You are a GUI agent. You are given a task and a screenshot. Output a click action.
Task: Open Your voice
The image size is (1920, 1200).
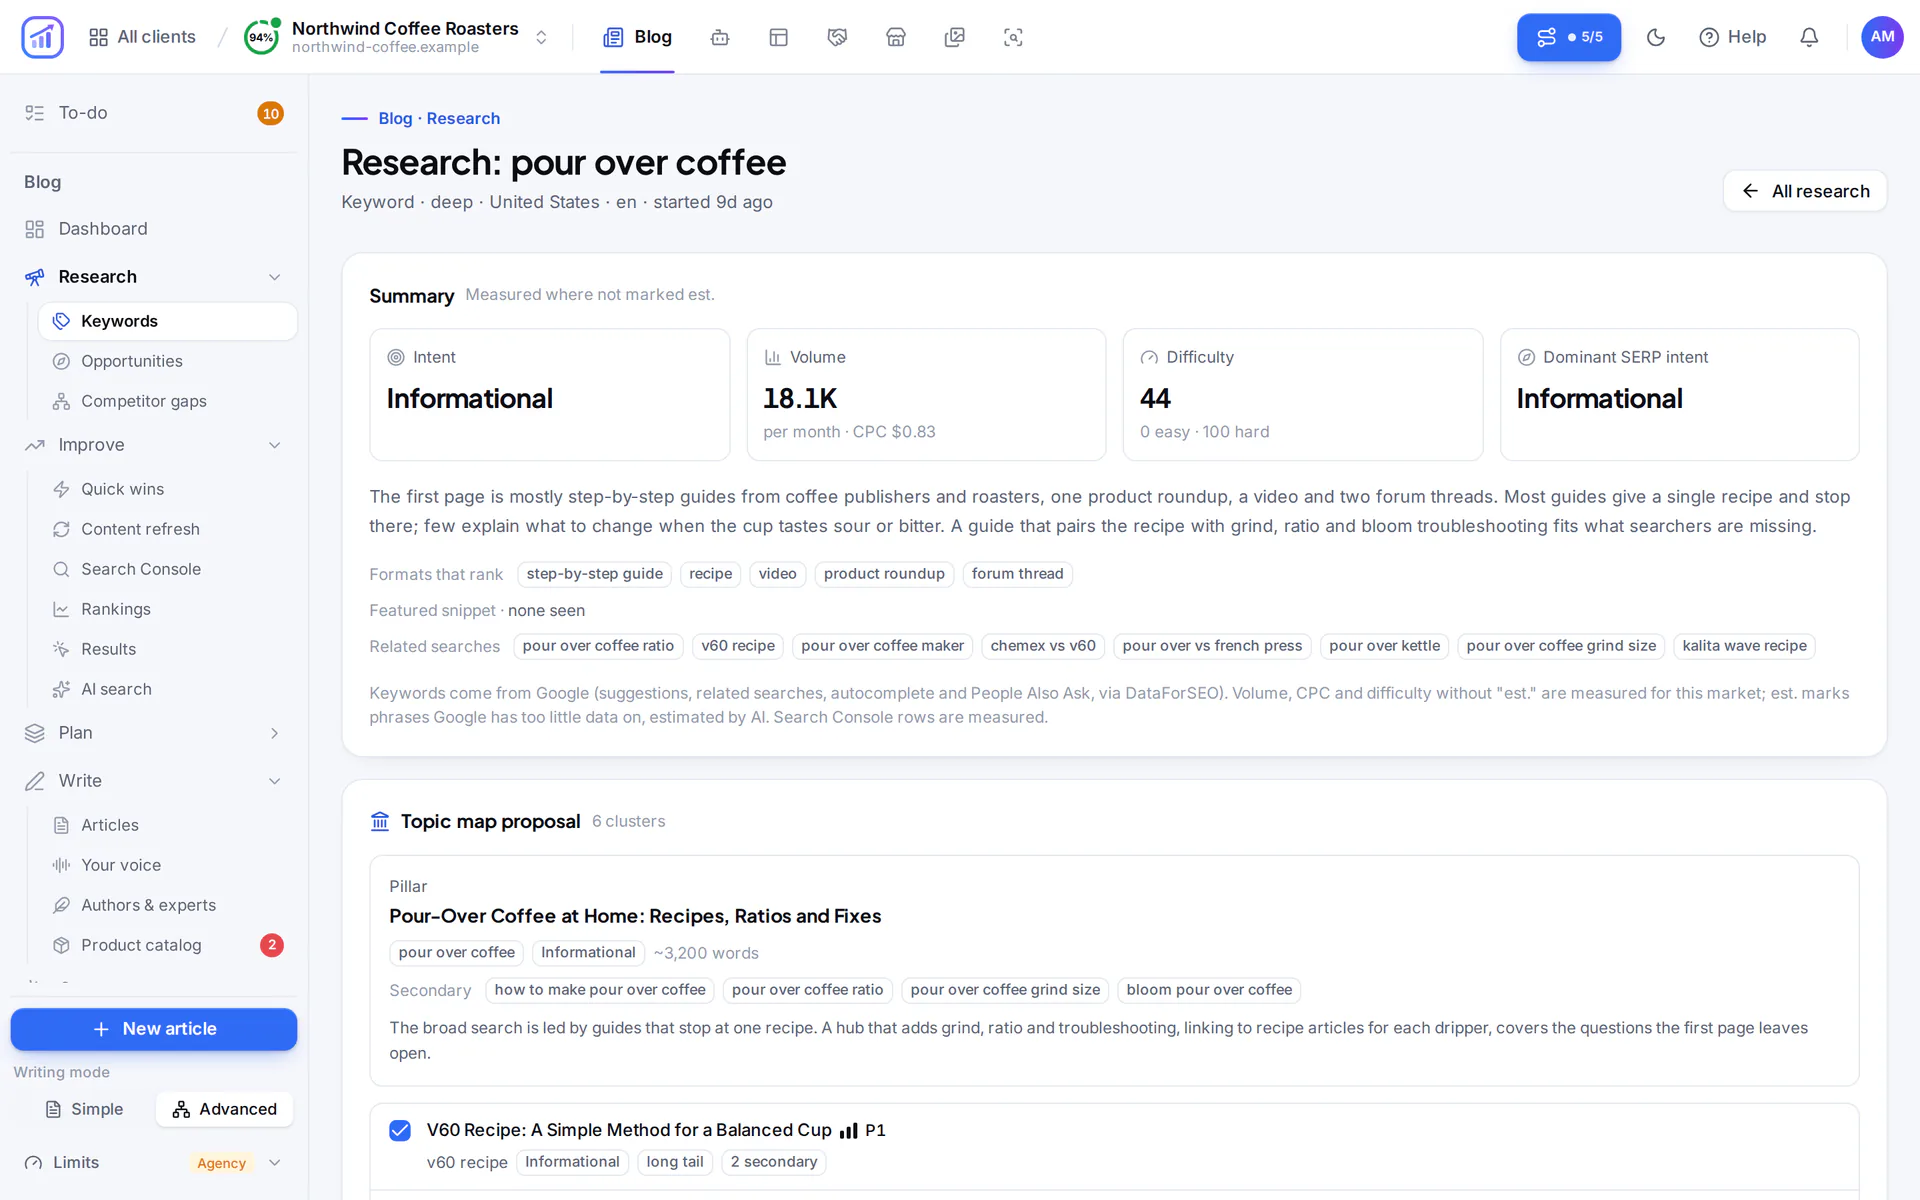point(168,865)
